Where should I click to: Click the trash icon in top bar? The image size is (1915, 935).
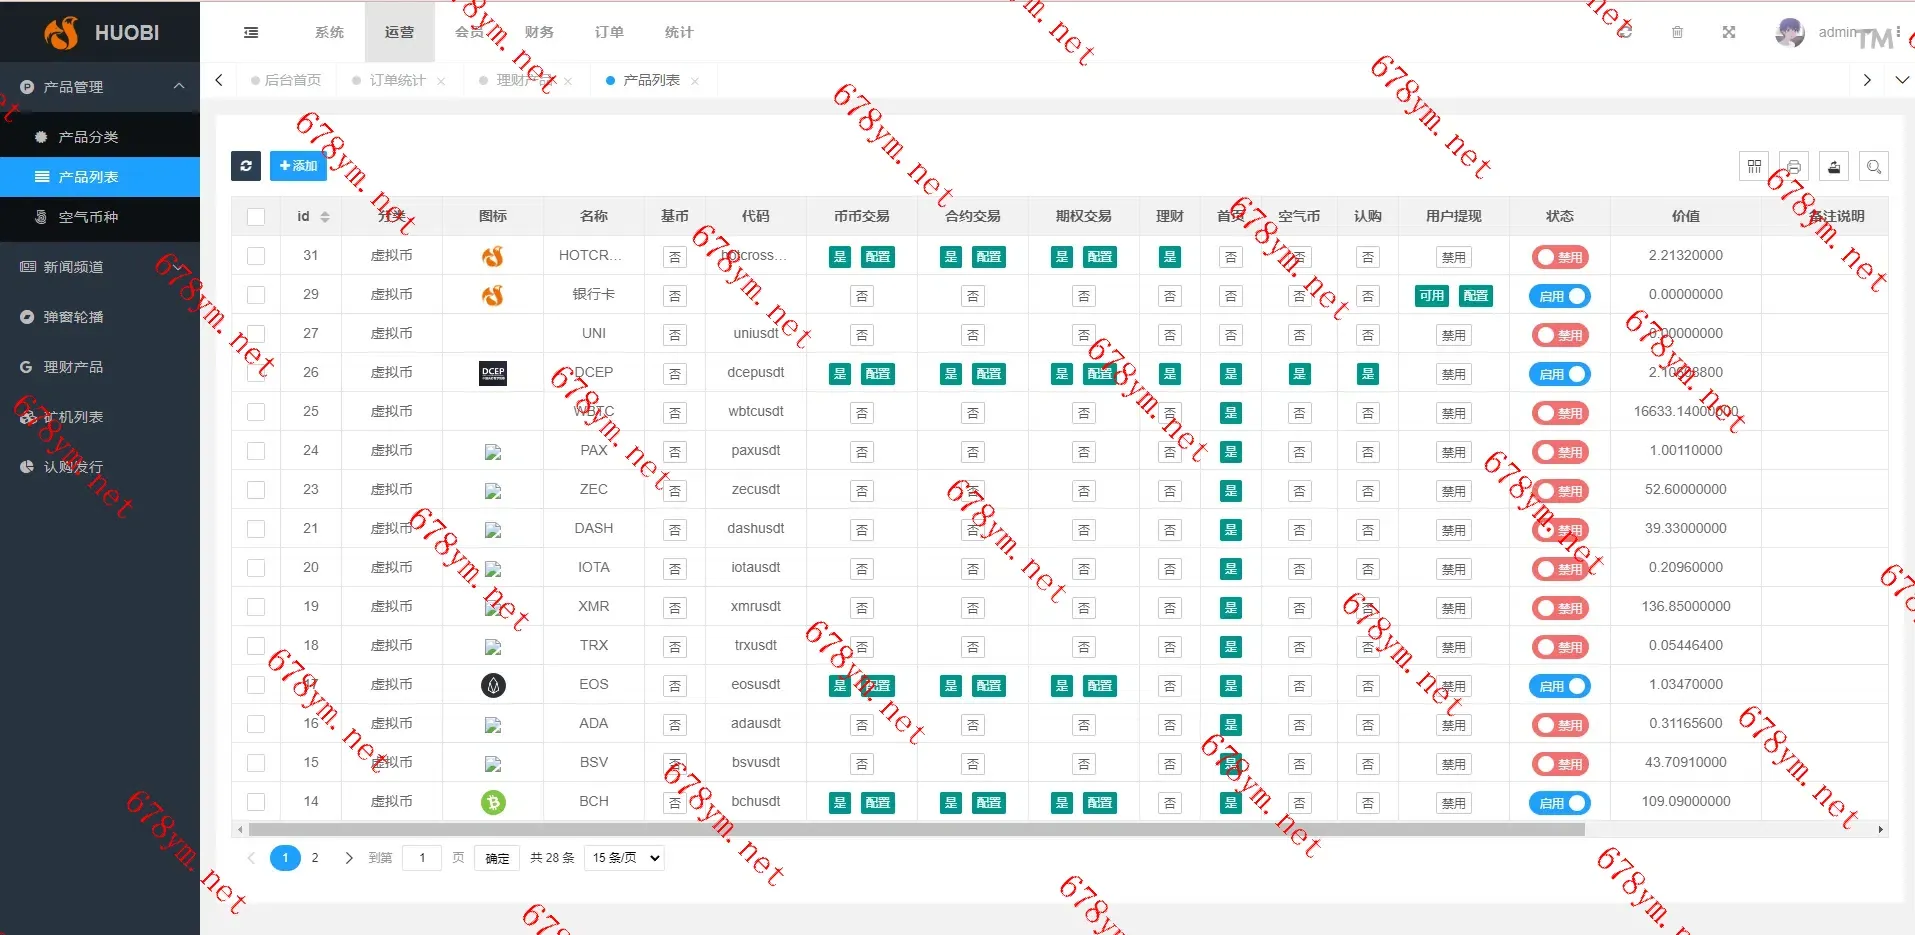[1677, 33]
